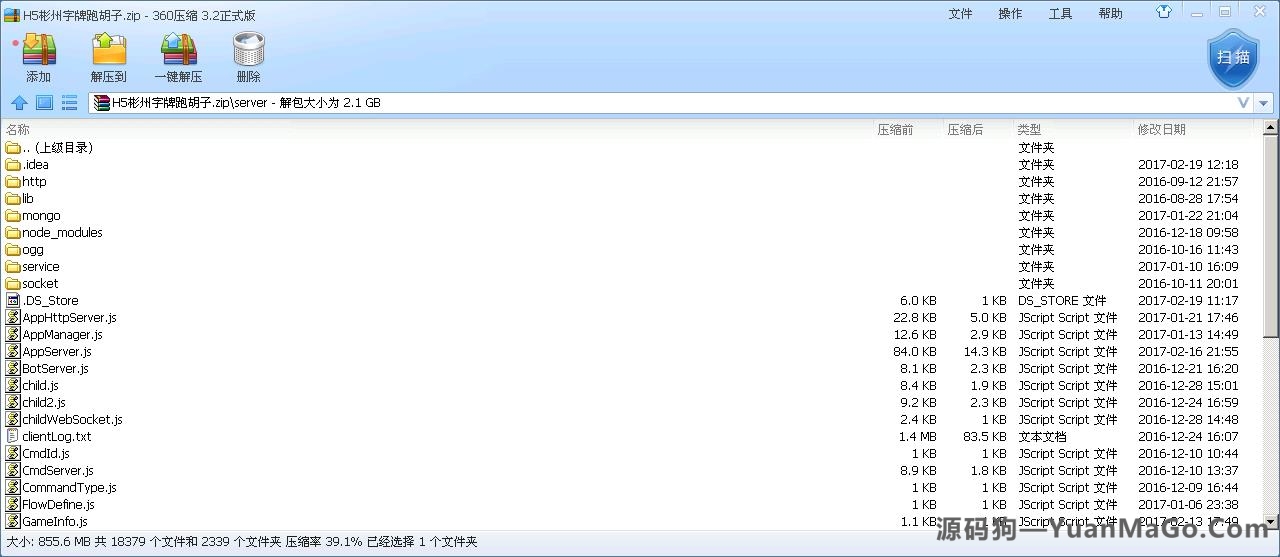Click the status bar size summary text
The image size is (1280, 557).
tap(242, 542)
